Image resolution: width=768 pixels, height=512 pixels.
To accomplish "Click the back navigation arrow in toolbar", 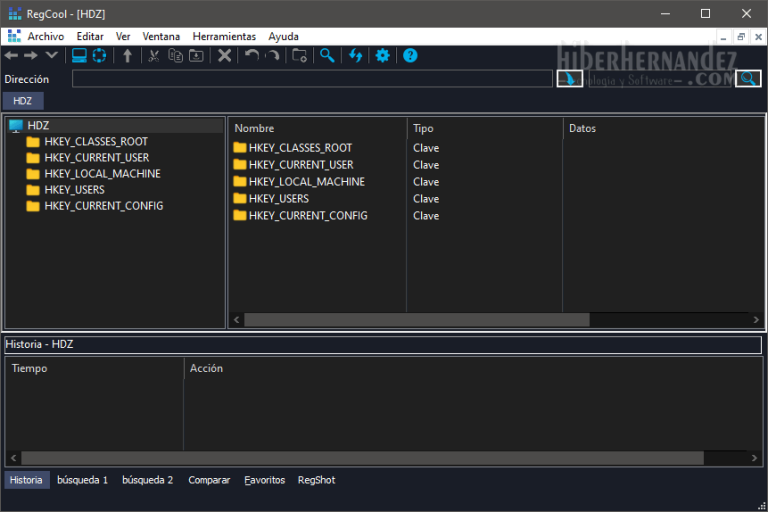I will [x=12, y=55].
